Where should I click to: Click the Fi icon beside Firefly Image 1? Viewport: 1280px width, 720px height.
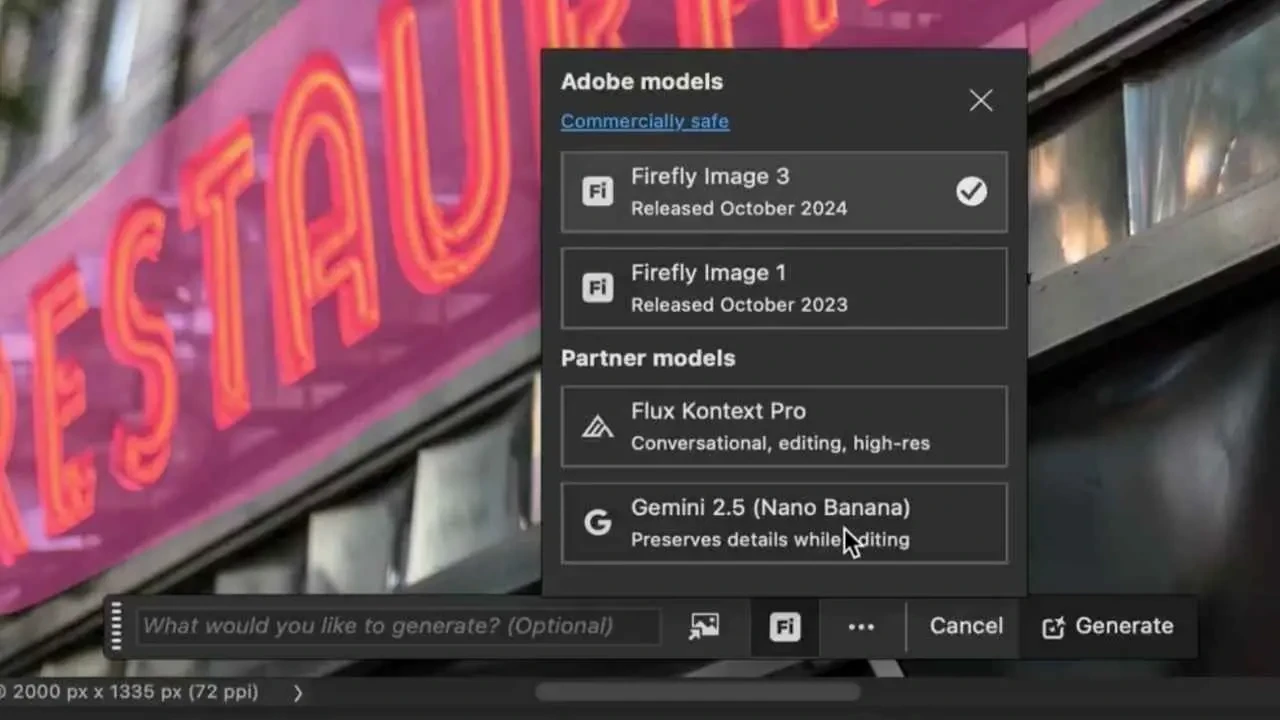(x=597, y=288)
